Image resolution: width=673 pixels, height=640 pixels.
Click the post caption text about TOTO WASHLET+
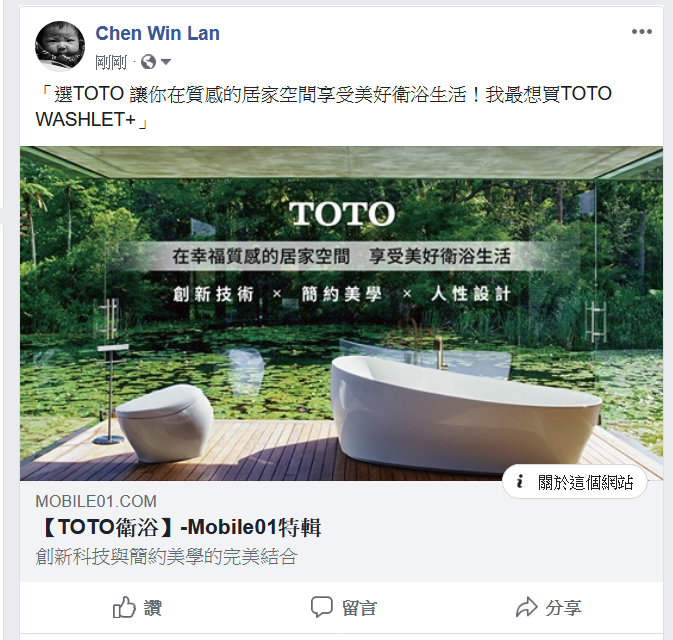point(323,106)
